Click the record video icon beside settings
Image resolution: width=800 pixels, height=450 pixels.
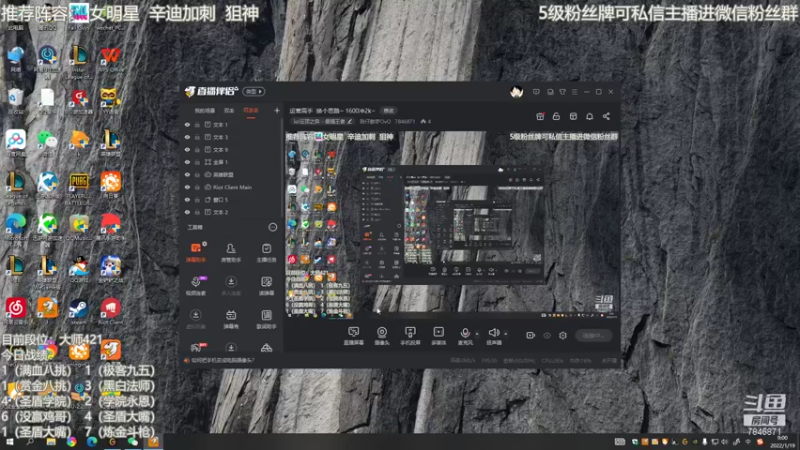(x=531, y=335)
